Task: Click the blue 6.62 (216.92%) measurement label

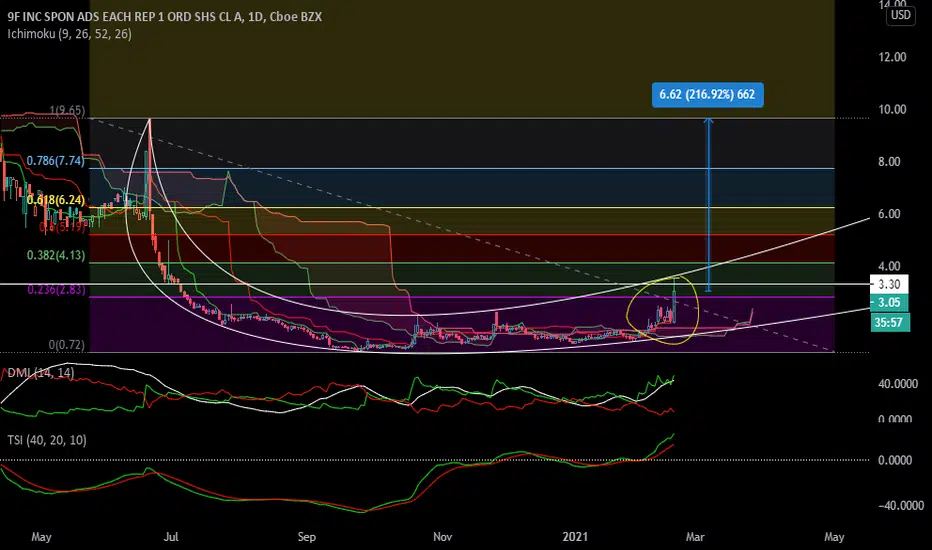Action: tap(708, 96)
